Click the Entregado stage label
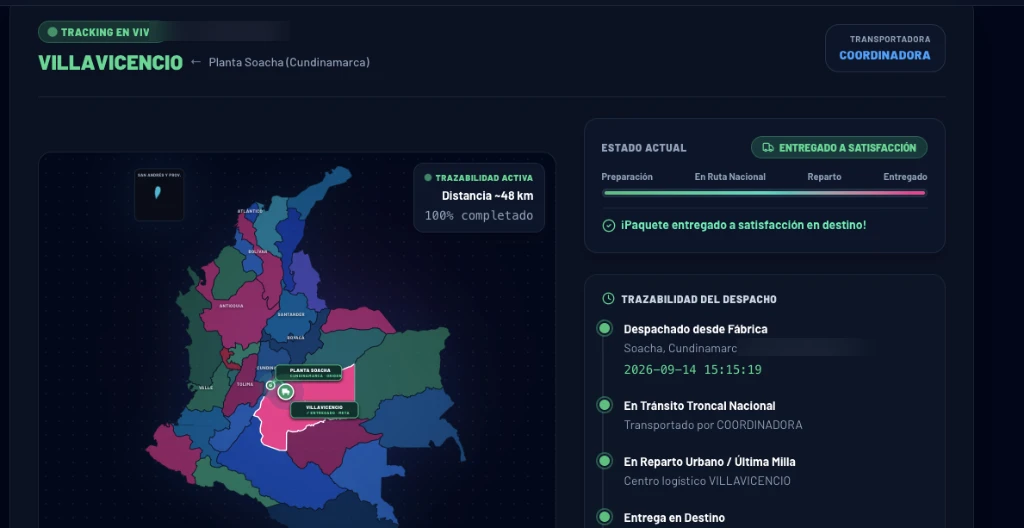Screen dimensions: 1024x528 [x=905, y=177]
